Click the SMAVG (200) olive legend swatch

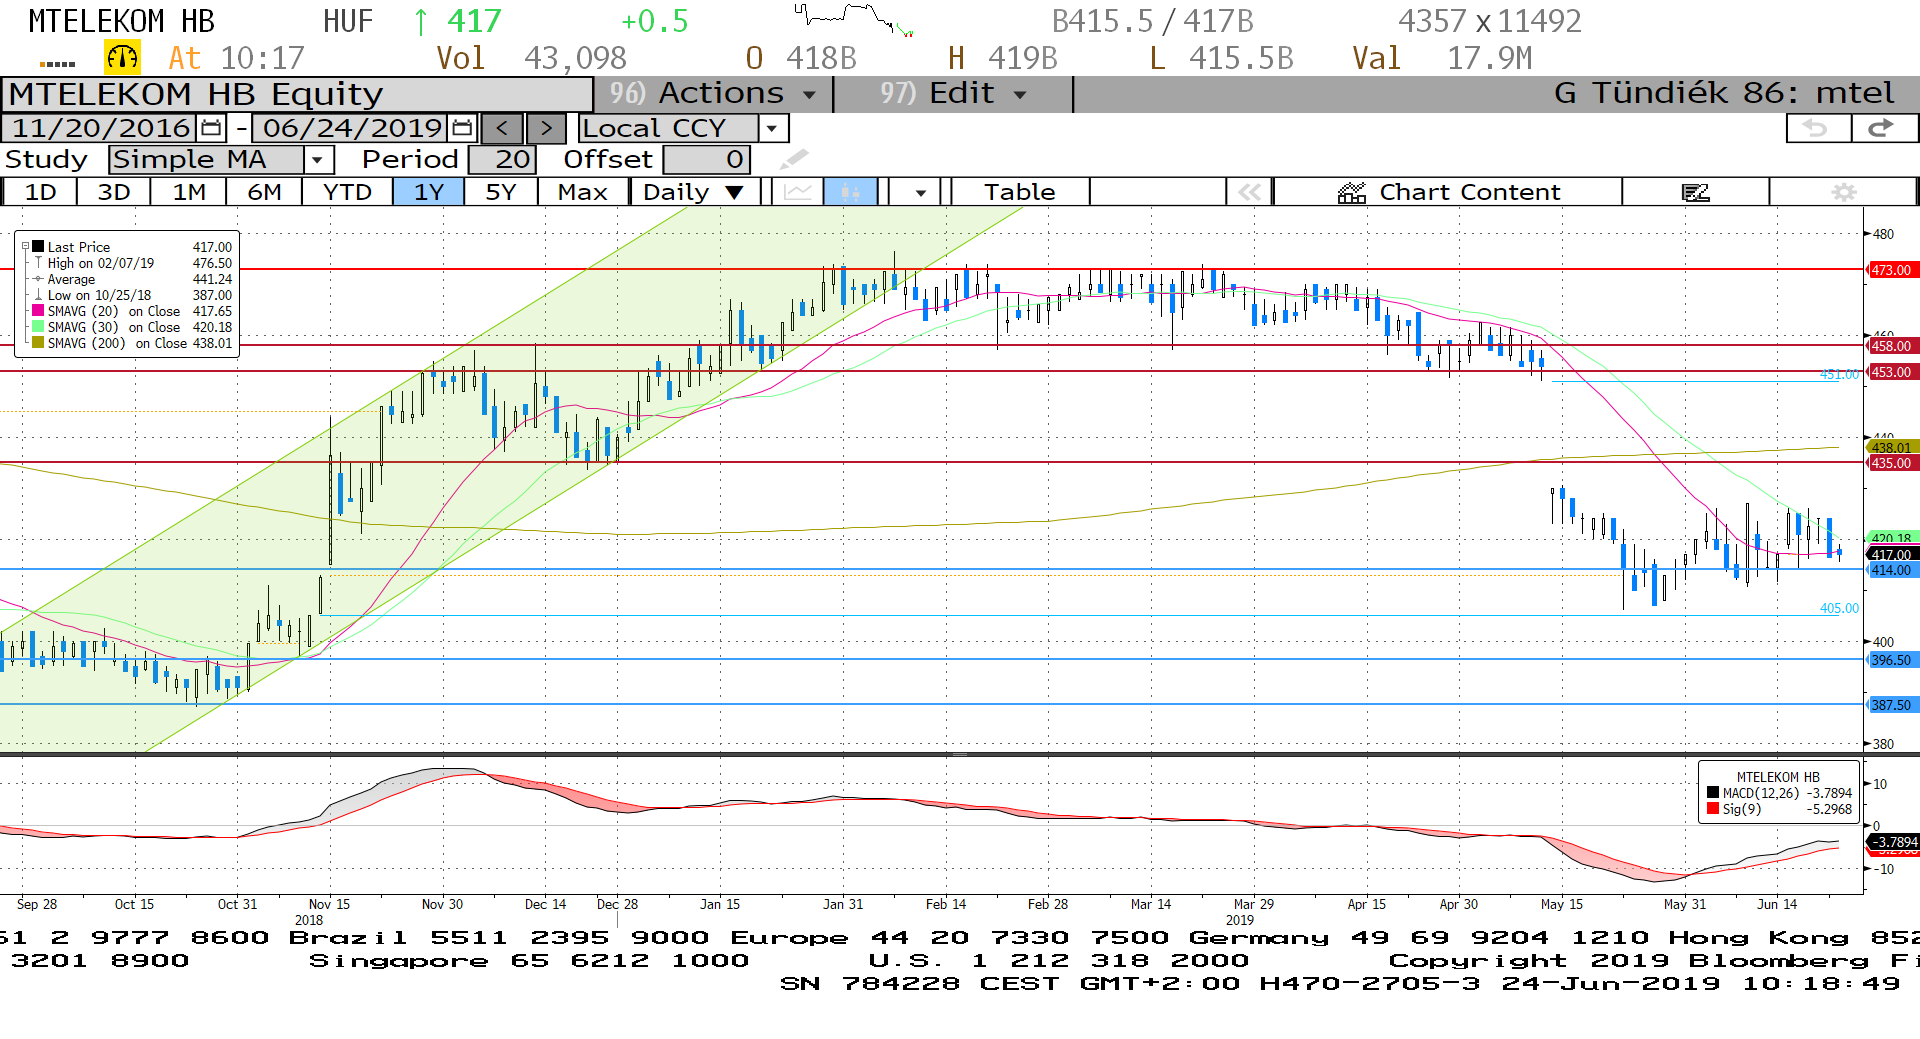38,343
